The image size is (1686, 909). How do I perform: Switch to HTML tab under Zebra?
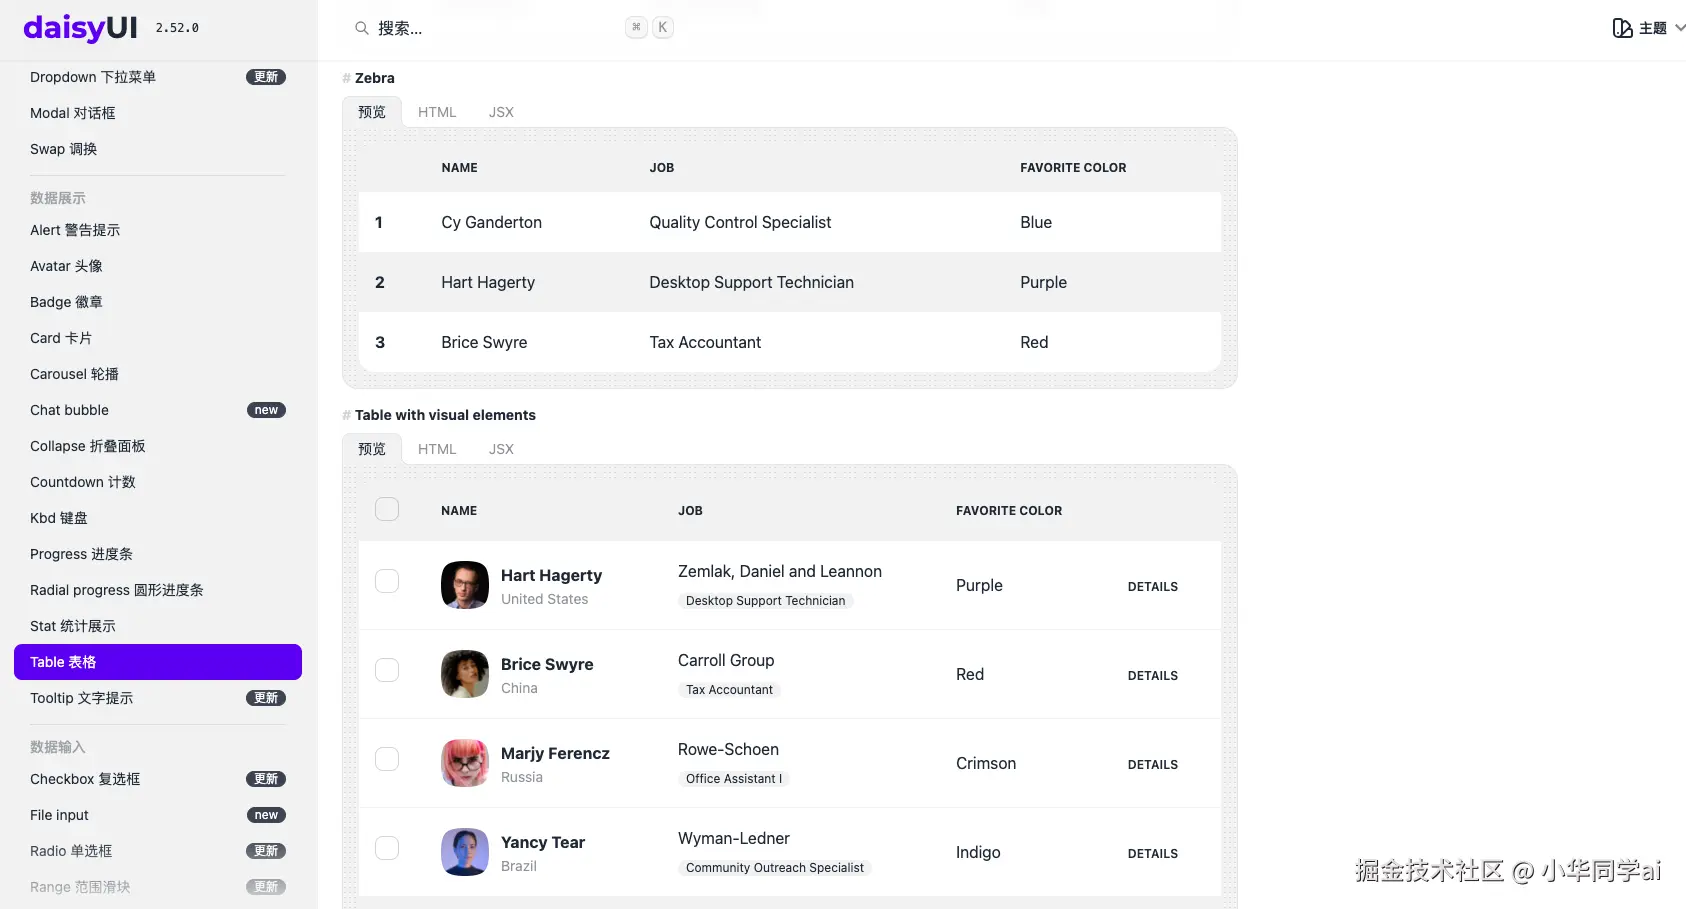click(437, 112)
